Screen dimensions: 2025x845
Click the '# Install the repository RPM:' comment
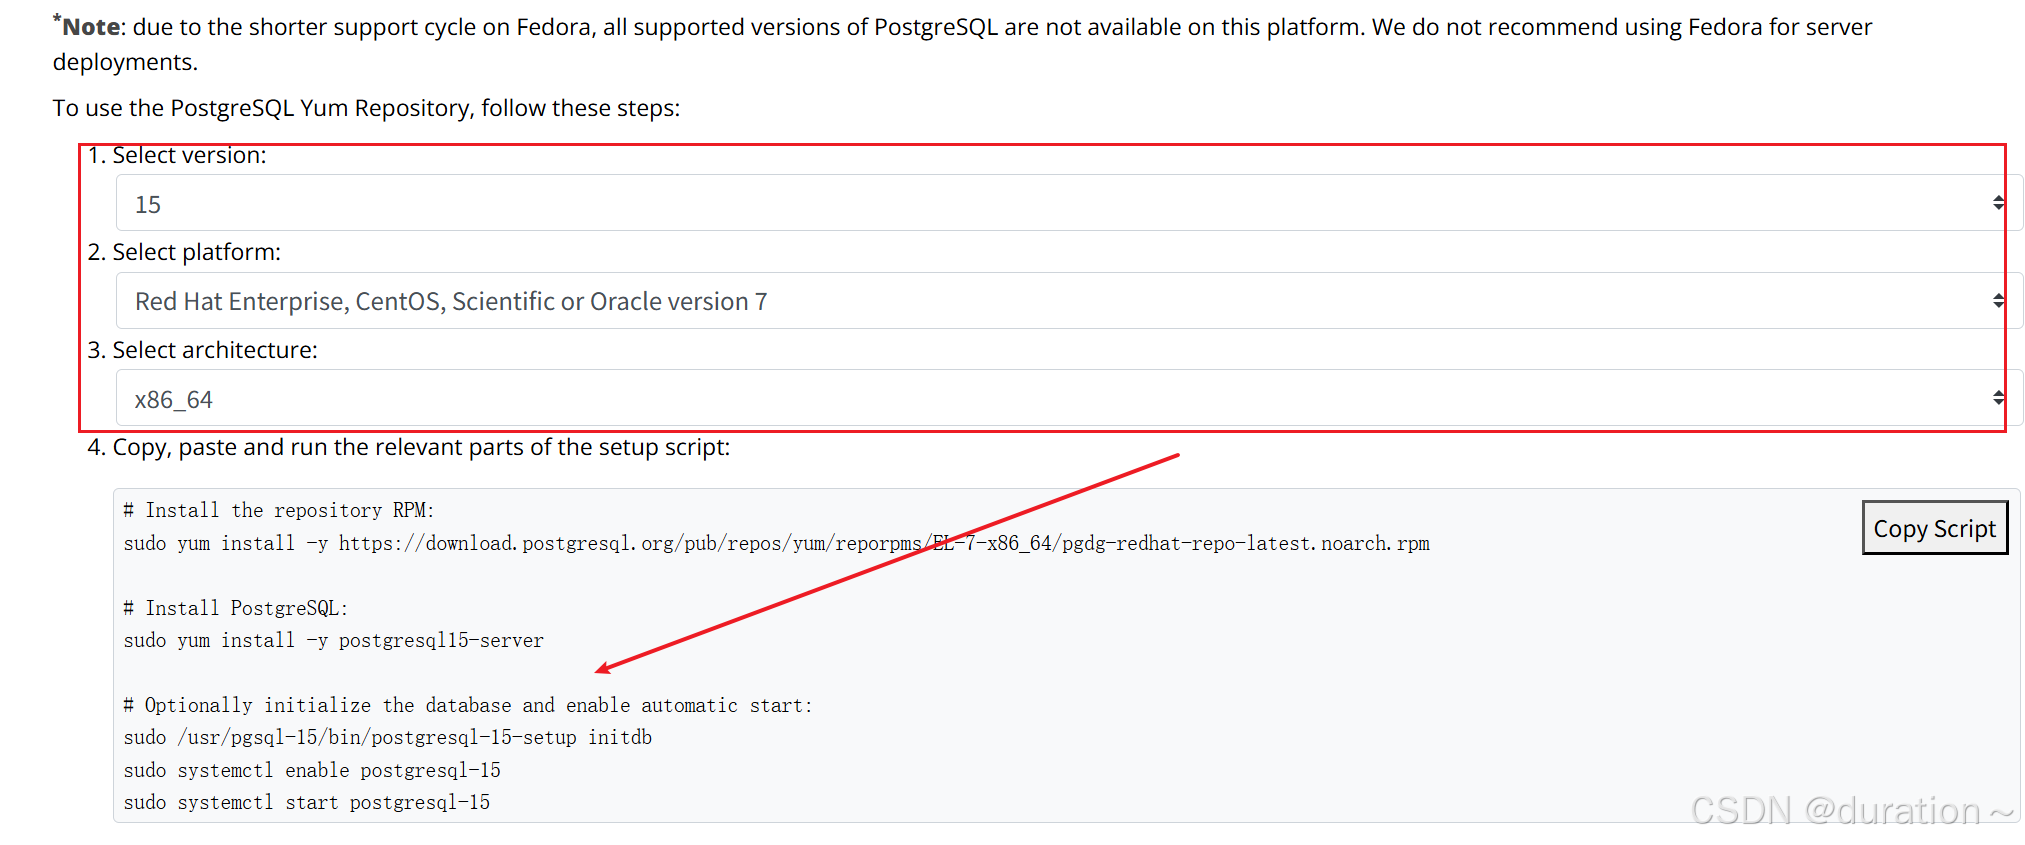279,510
